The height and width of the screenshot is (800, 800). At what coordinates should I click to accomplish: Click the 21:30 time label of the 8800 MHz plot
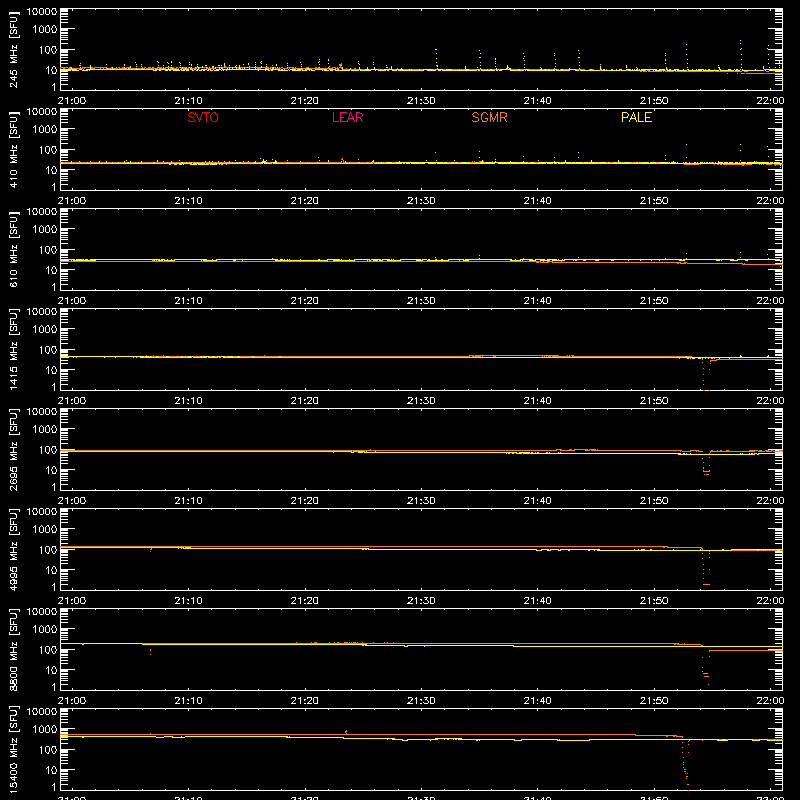point(421,701)
